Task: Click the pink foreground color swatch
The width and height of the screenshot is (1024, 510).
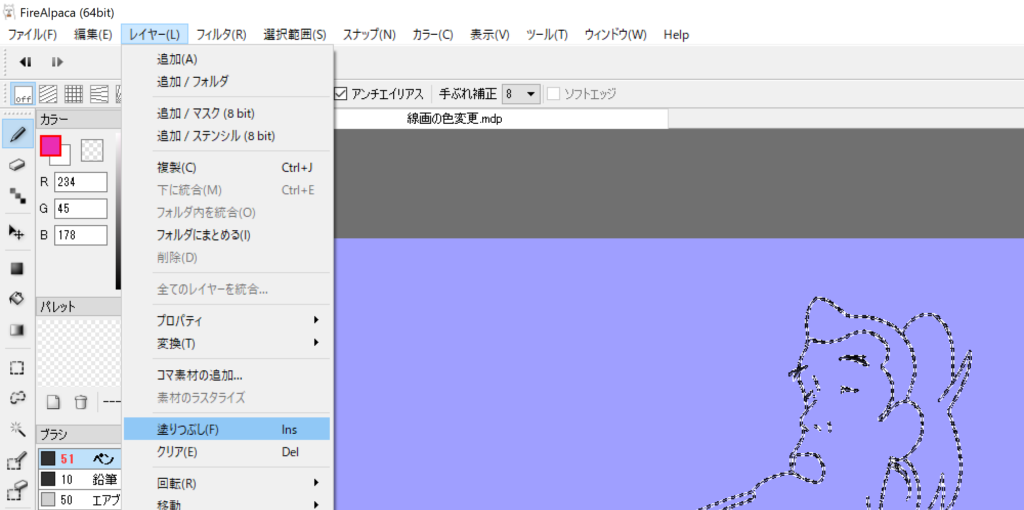Action: 50,146
